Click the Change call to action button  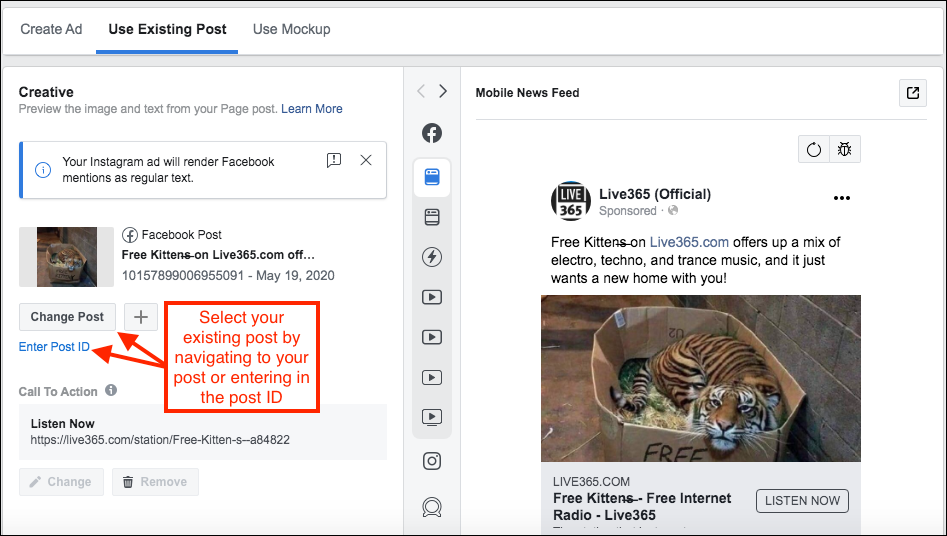[62, 482]
